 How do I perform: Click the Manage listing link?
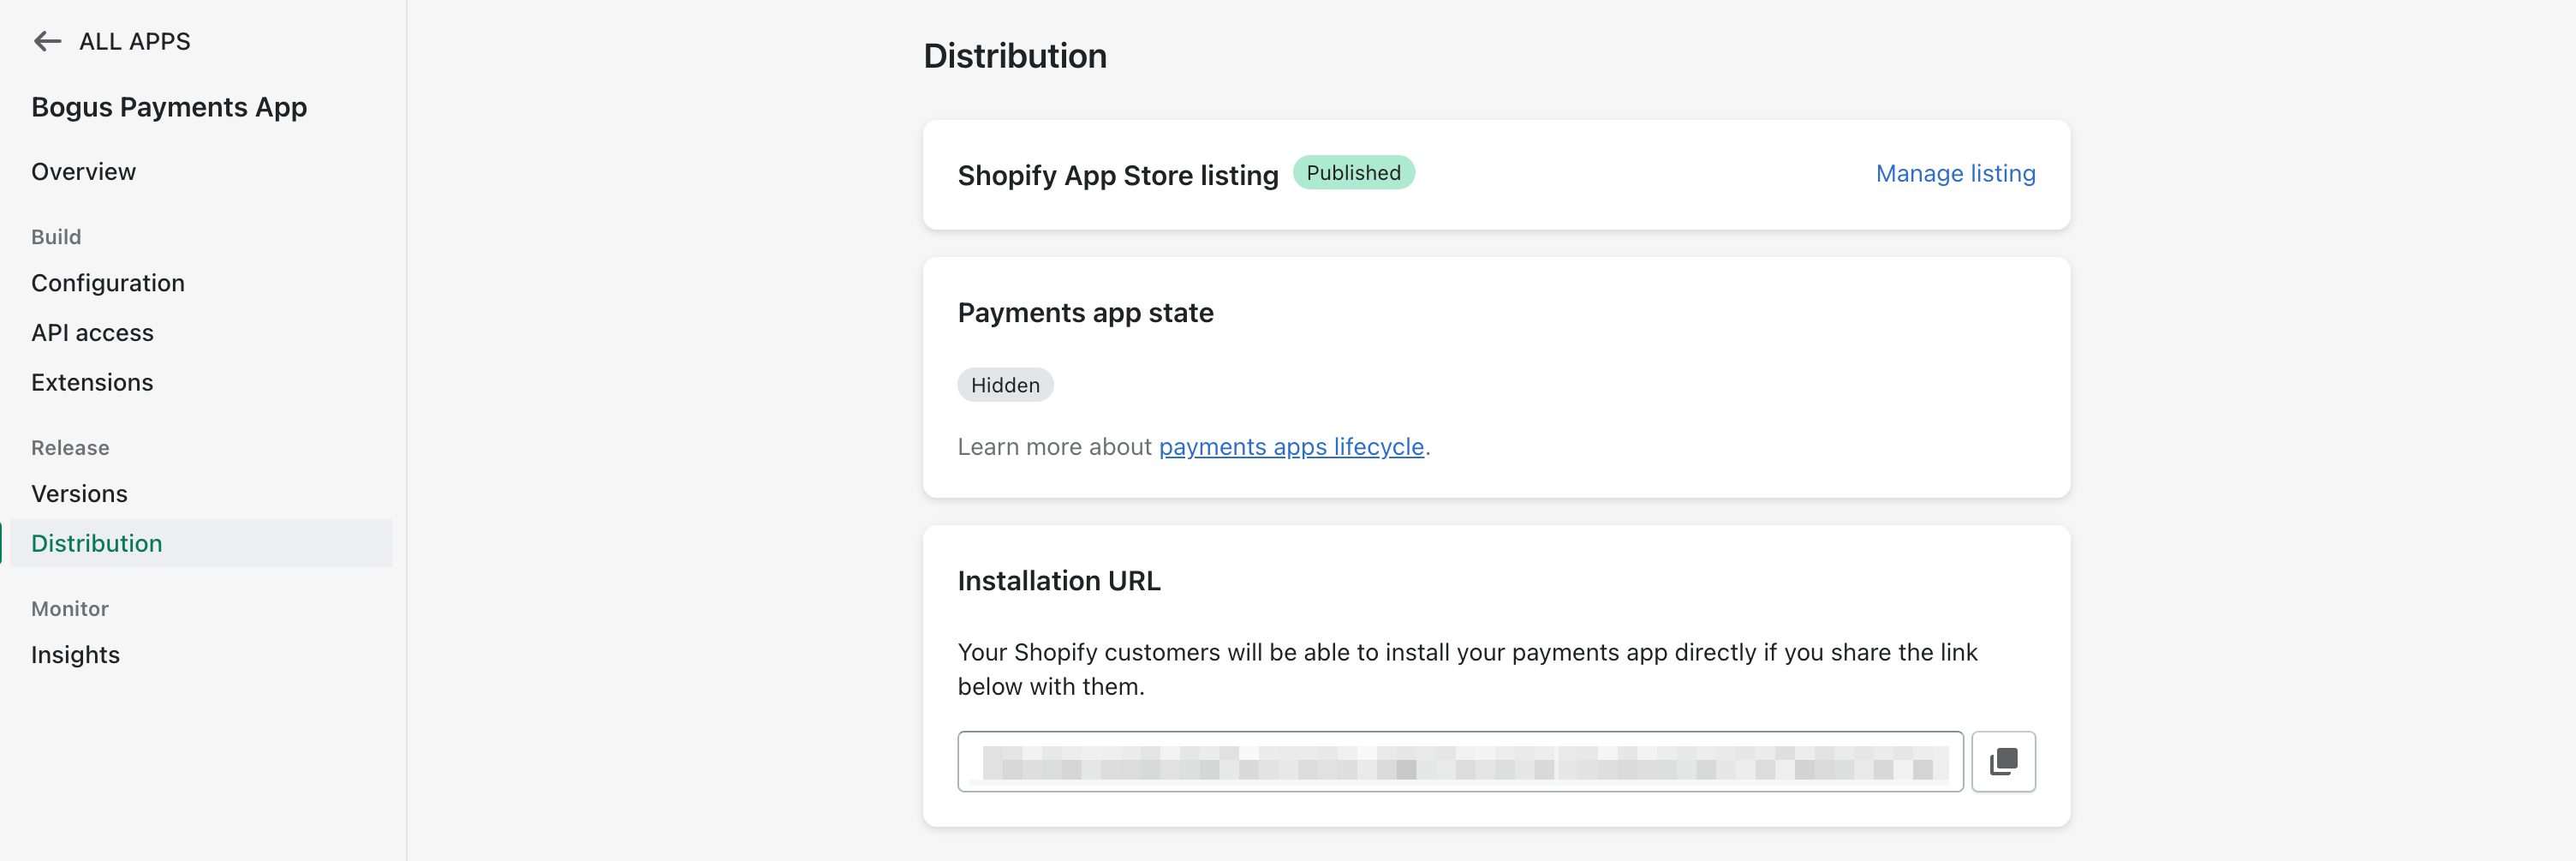tap(1954, 173)
